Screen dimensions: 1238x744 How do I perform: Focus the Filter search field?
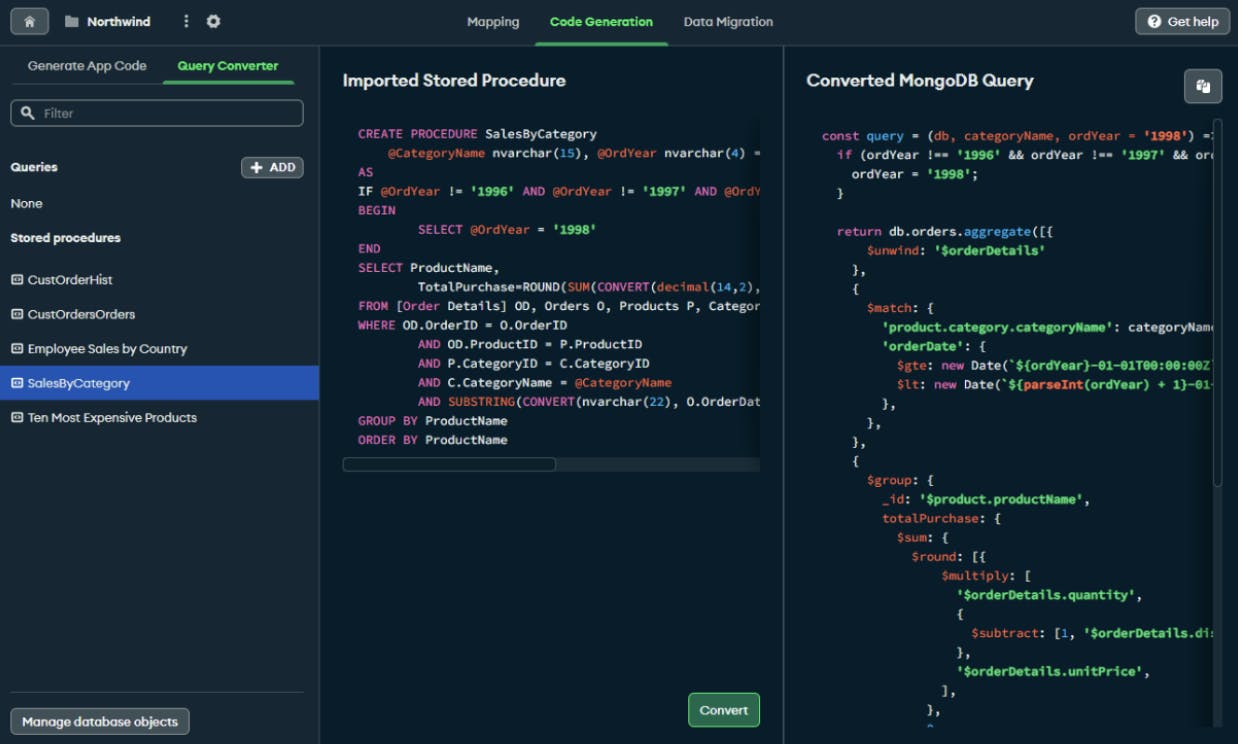pos(165,113)
